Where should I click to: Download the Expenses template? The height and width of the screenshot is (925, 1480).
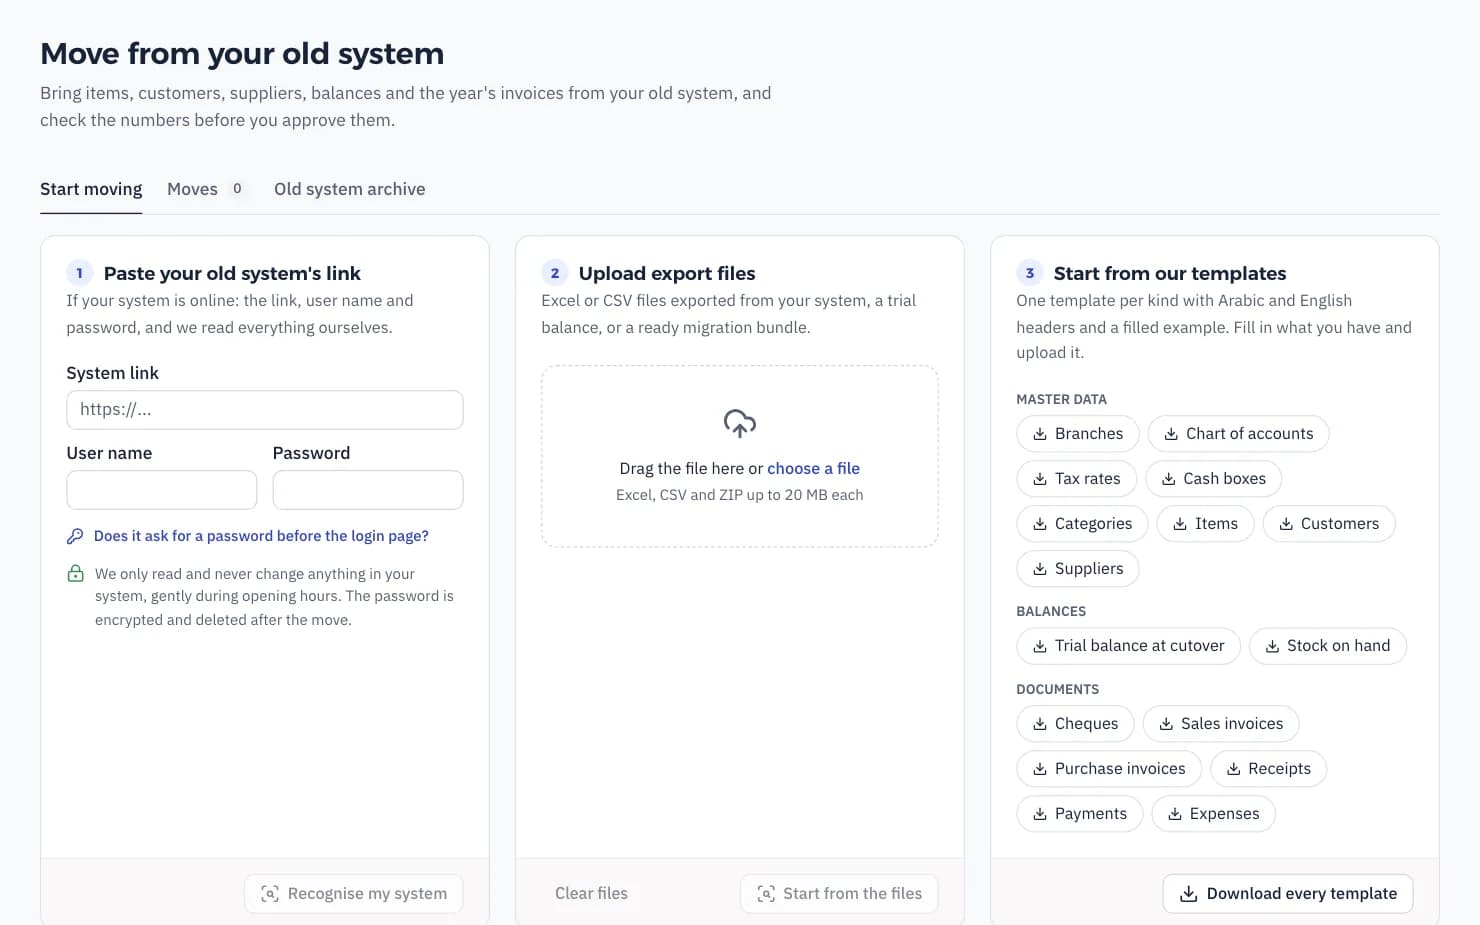[1213, 814]
